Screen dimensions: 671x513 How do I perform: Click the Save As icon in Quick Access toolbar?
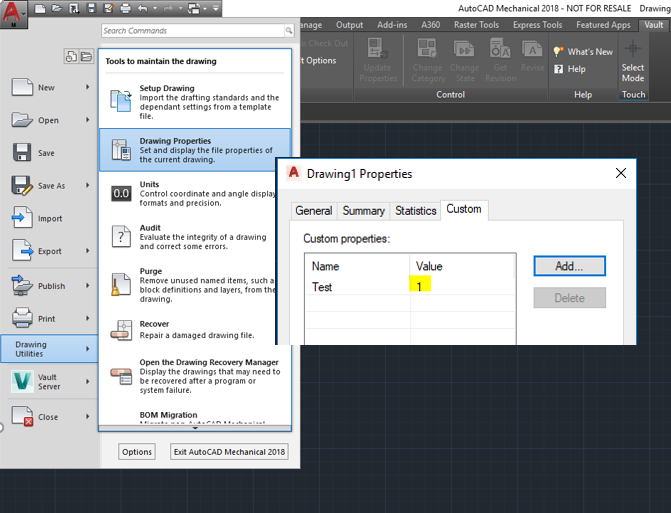click(x=108, y=8)
